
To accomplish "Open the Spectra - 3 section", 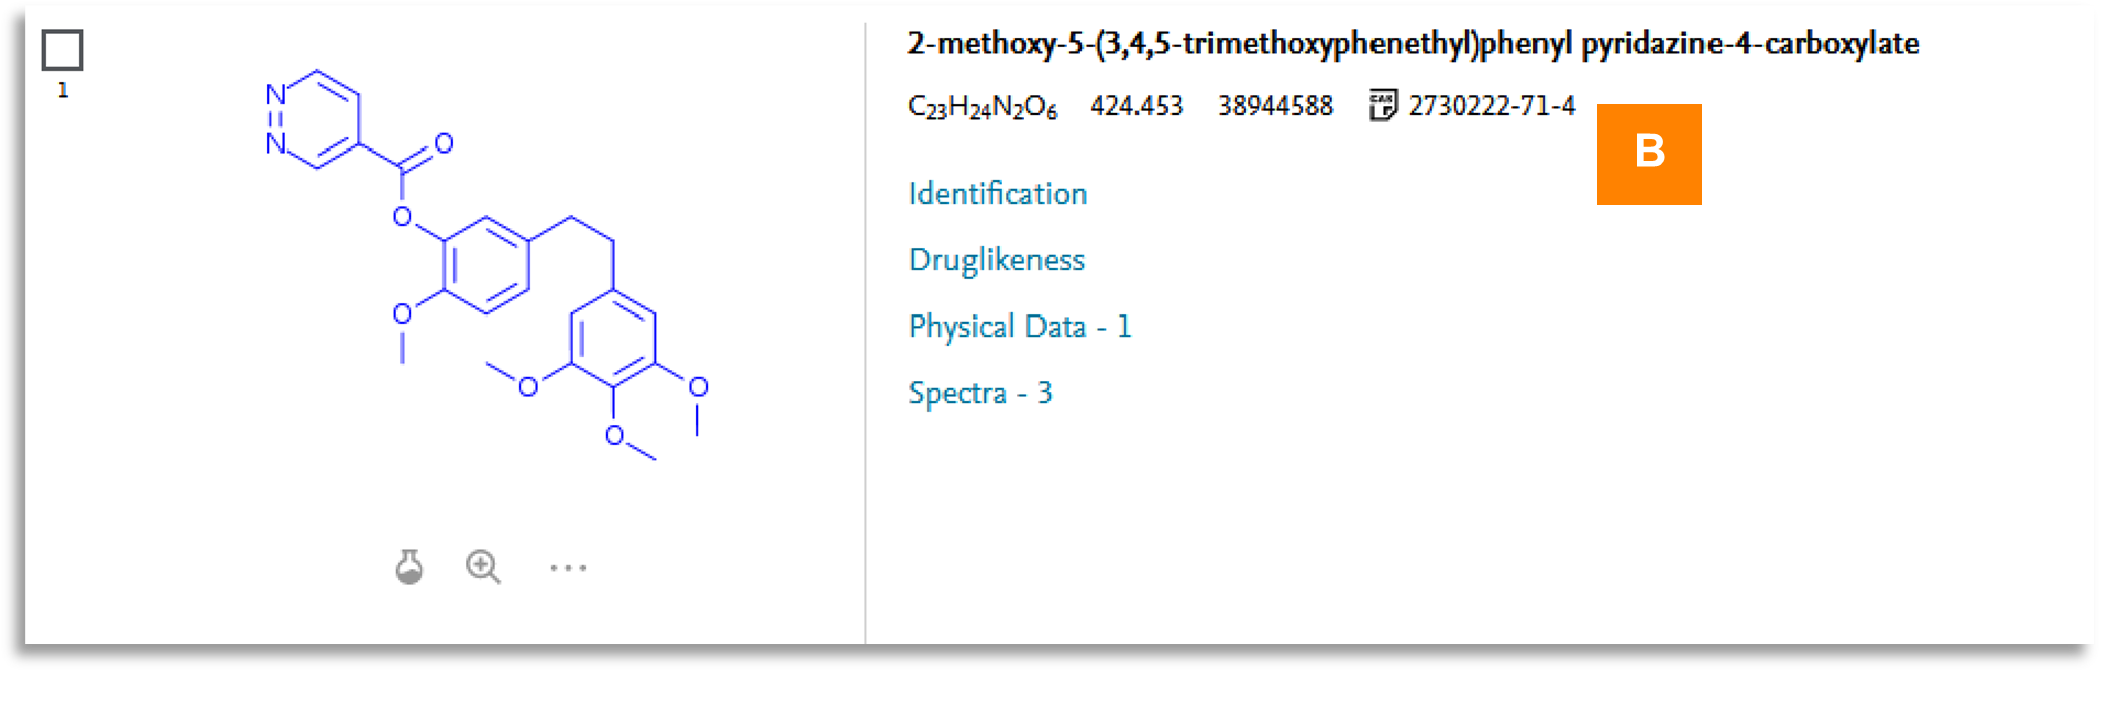I will (980, 393).
